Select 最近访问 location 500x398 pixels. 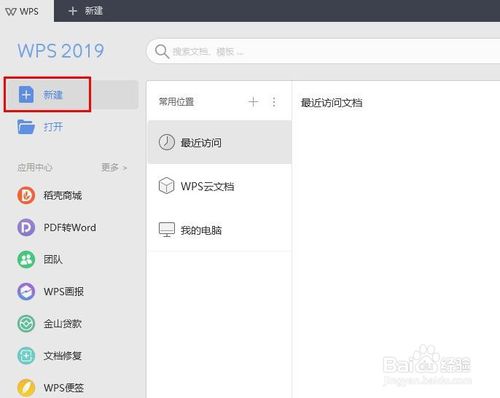pos(220,142)
